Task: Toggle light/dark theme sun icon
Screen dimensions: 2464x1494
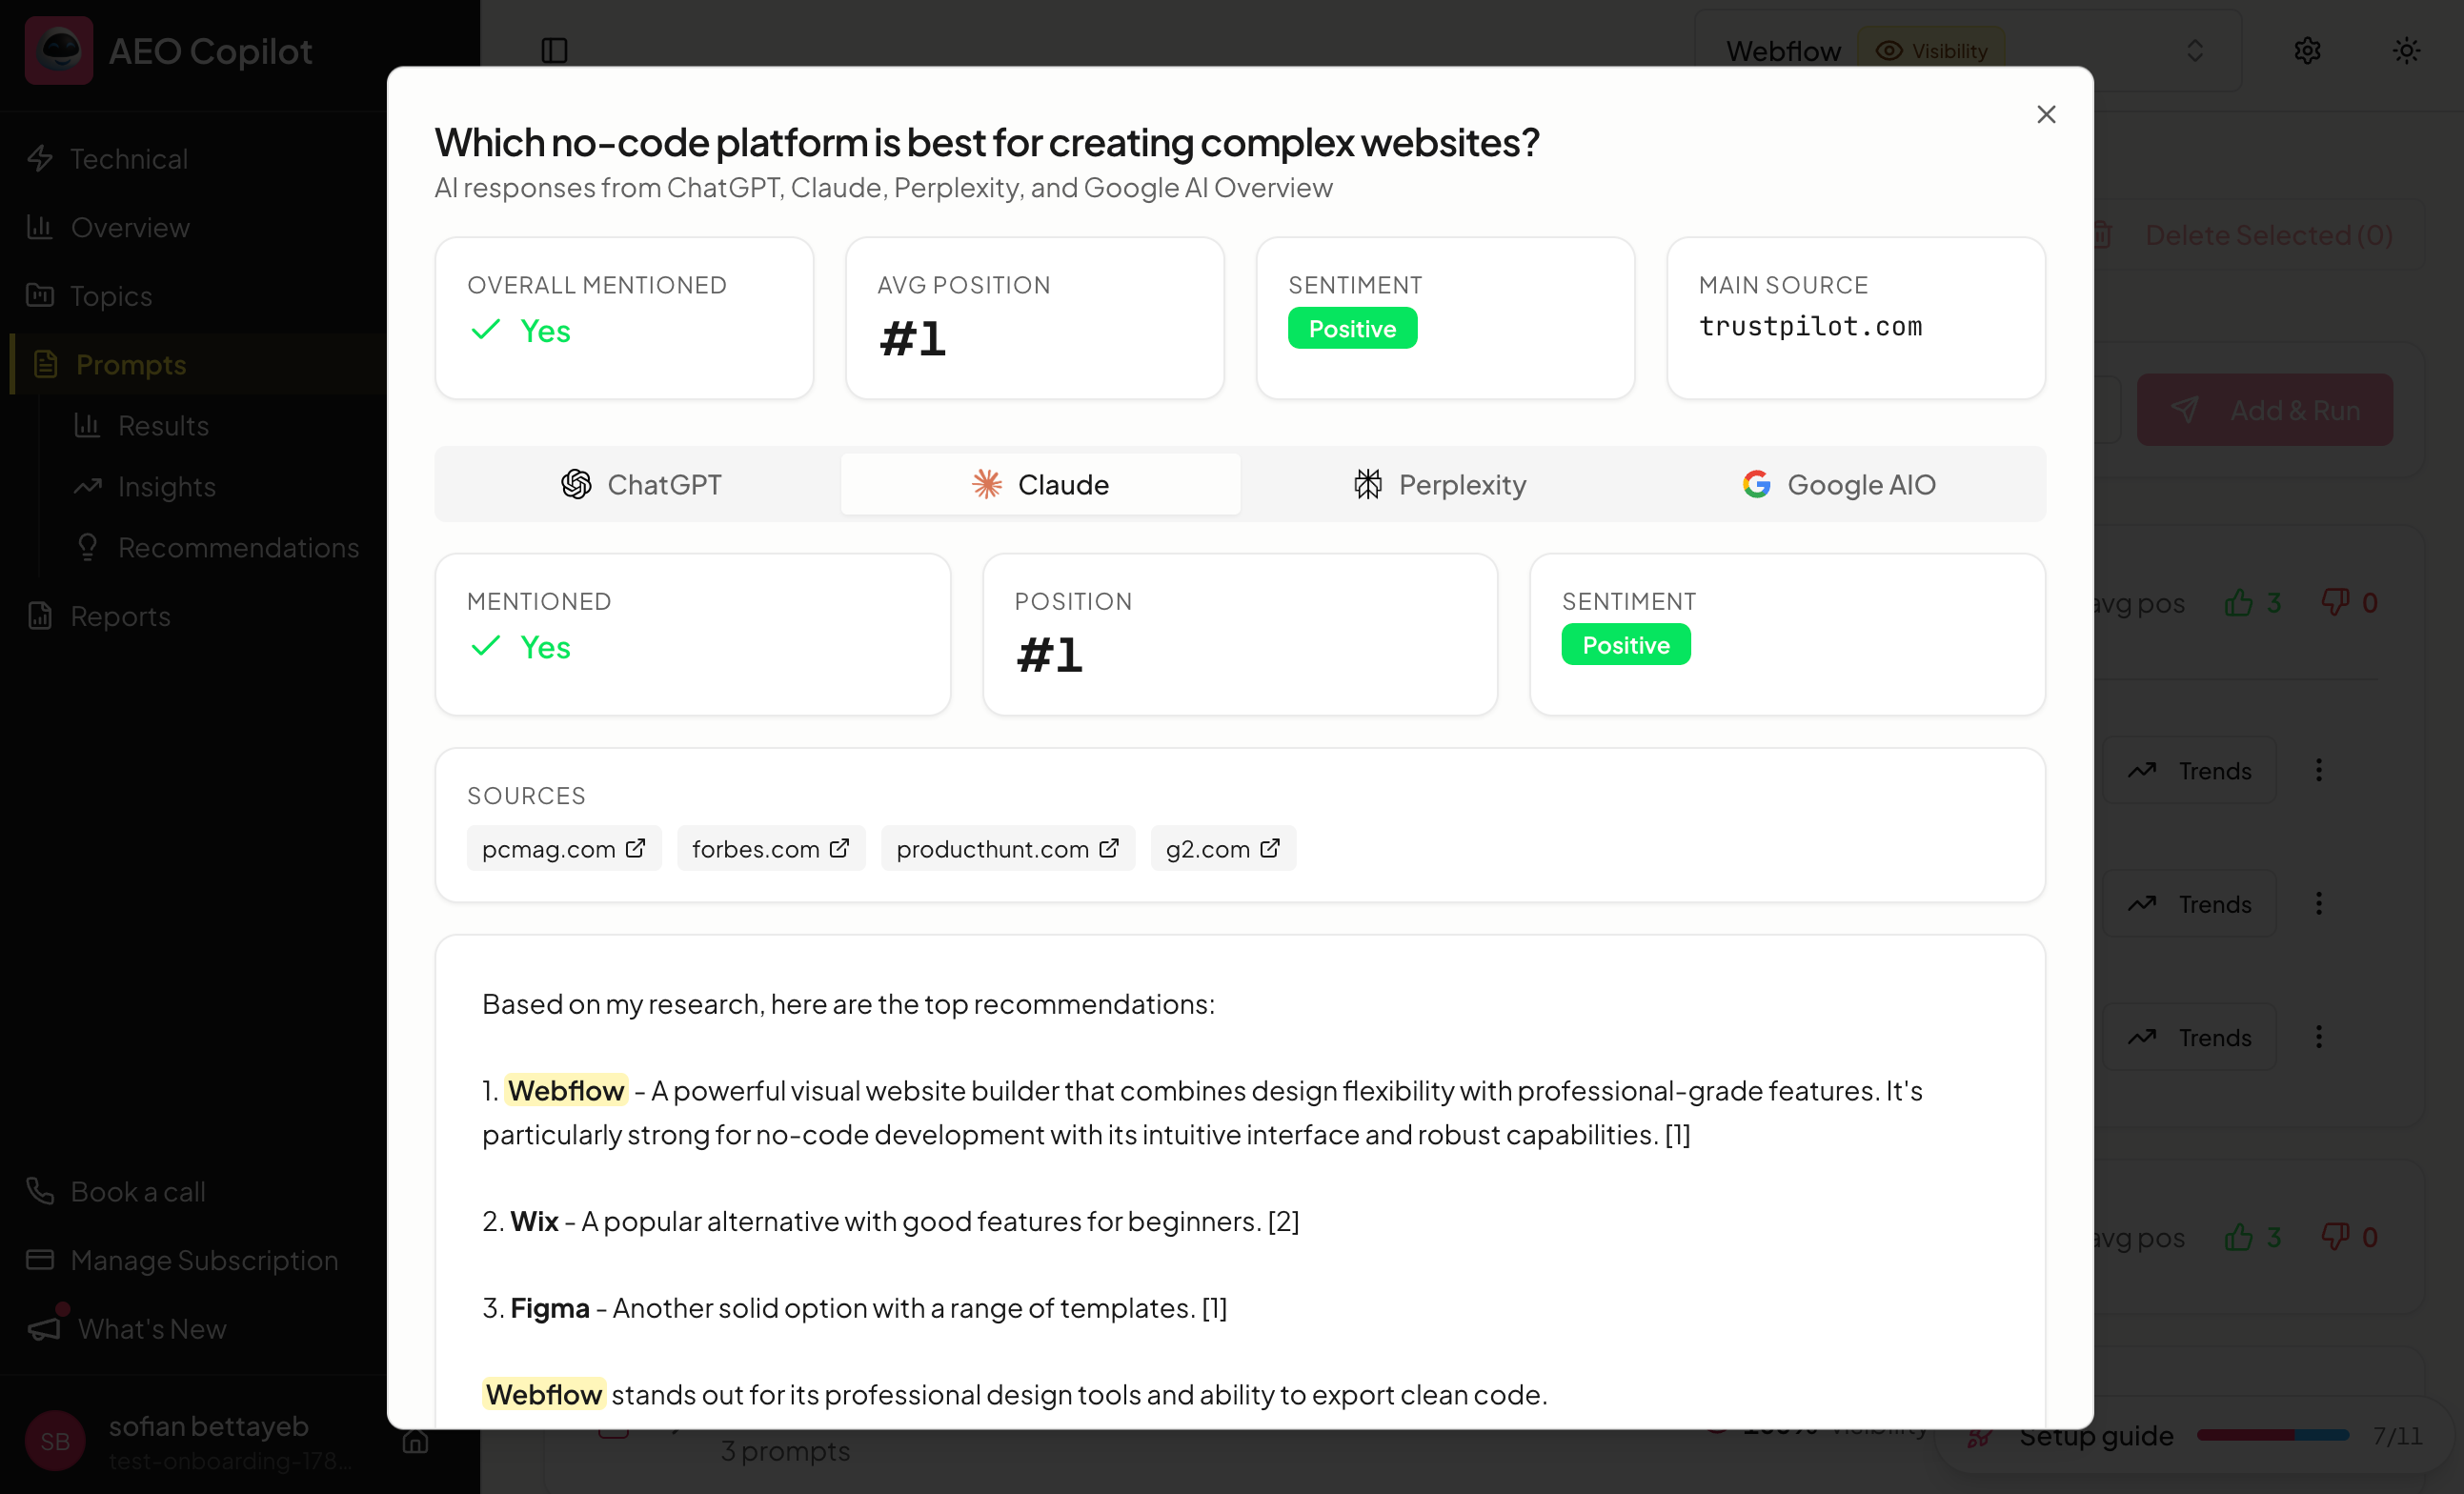Action: pyautogui.click(x=2406, y=50)
